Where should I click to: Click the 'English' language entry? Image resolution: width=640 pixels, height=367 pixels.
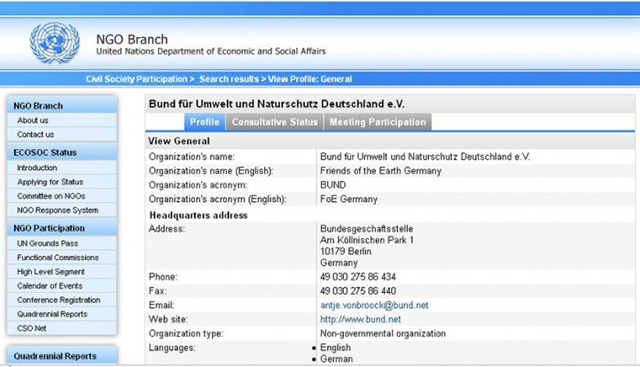336,347
